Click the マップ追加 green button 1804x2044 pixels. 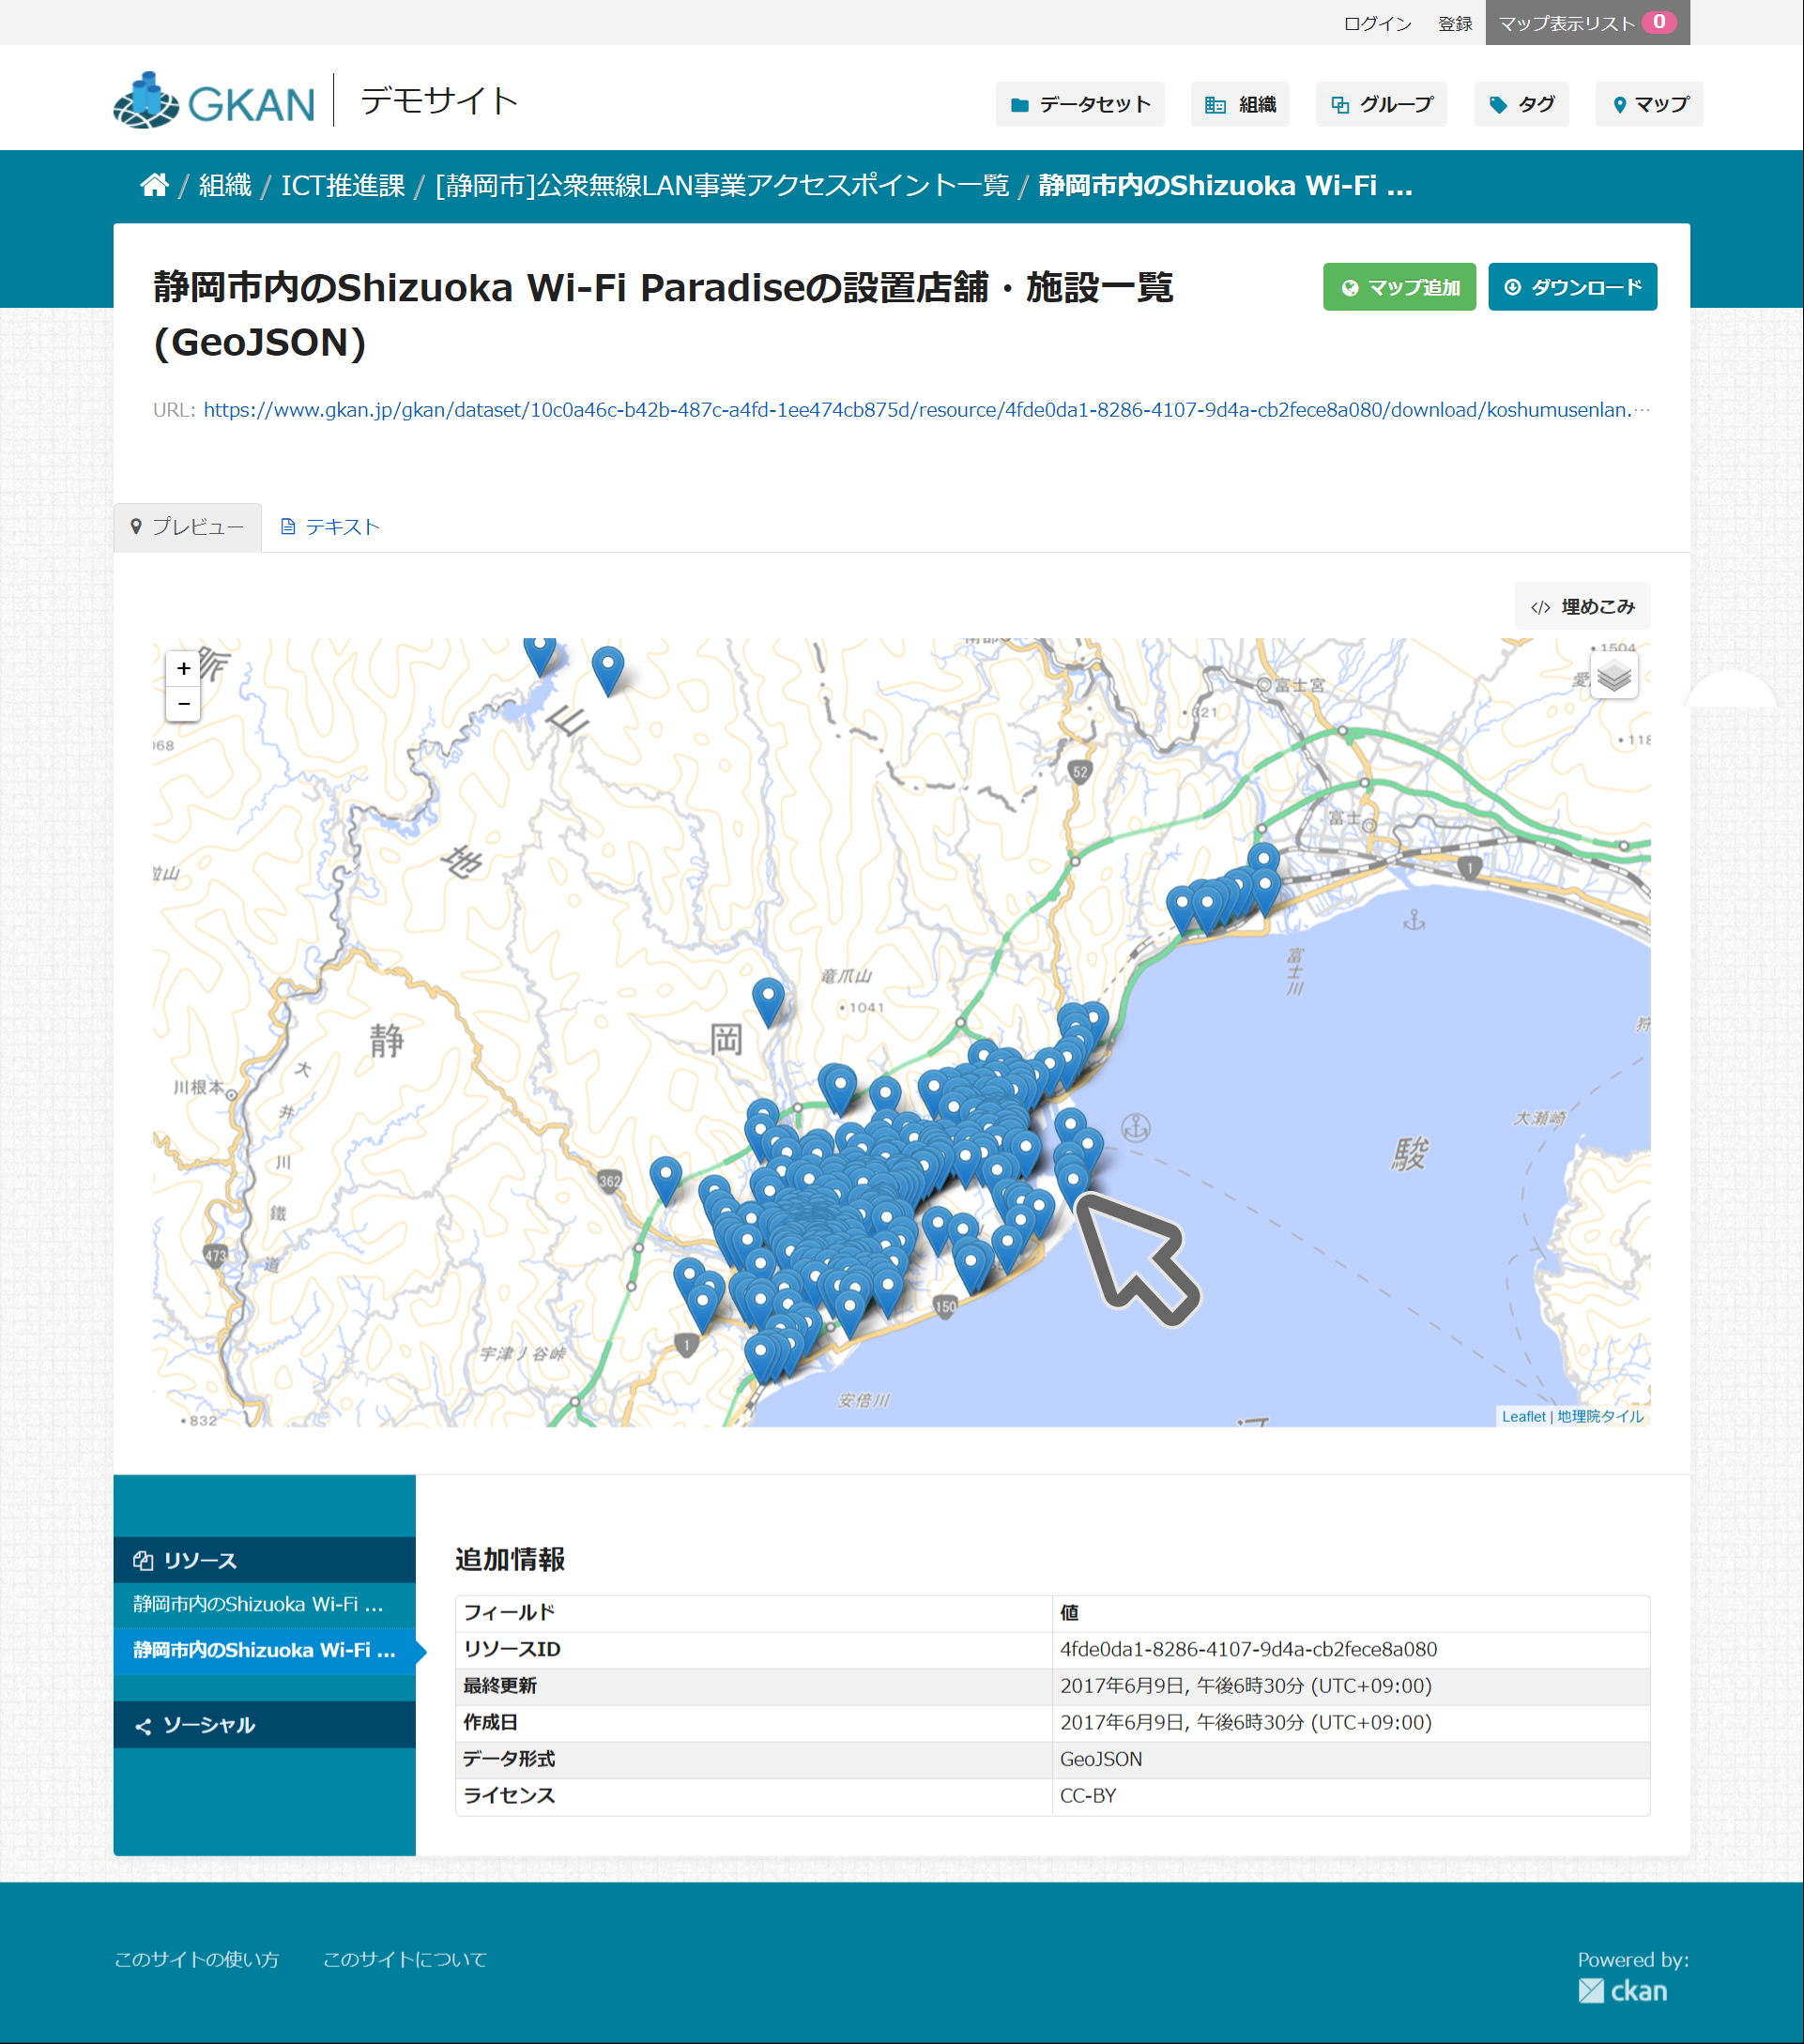click(x=1399, y=287)
